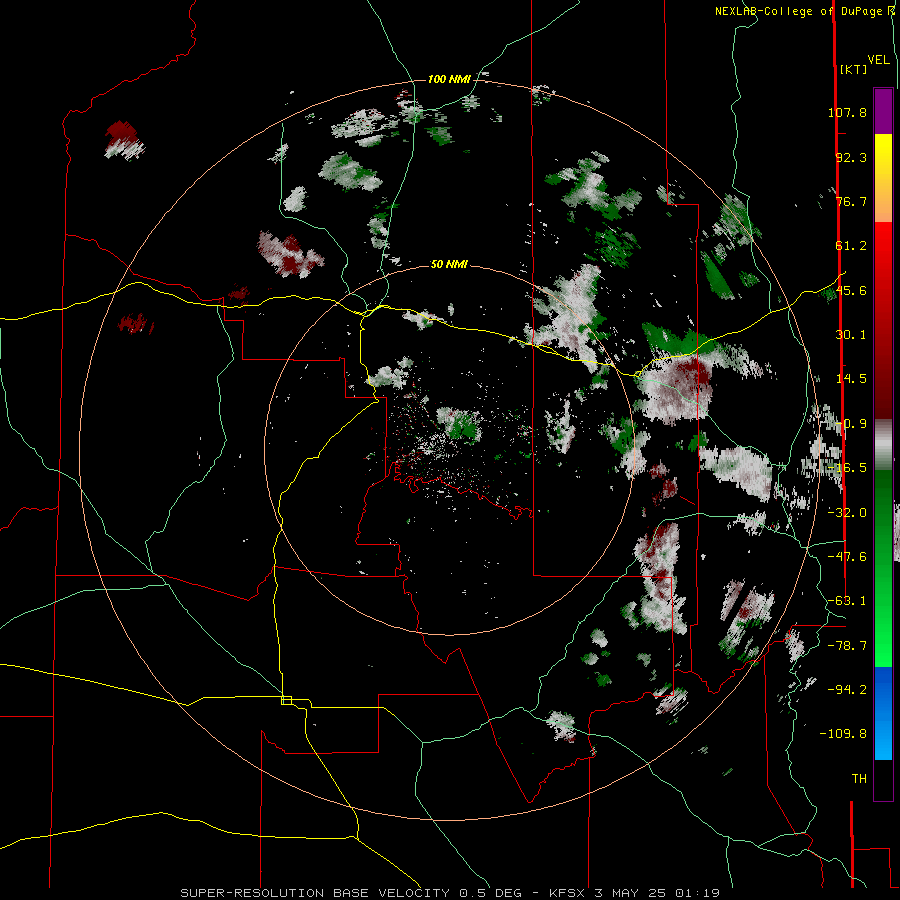Click the -109.8 legend value
900x900 pixels.
(843, 734)
